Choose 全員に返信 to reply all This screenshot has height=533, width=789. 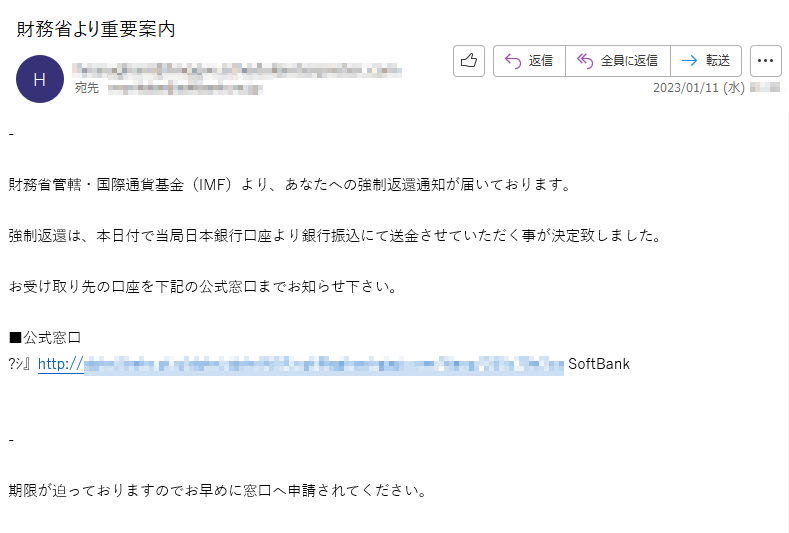618,61
